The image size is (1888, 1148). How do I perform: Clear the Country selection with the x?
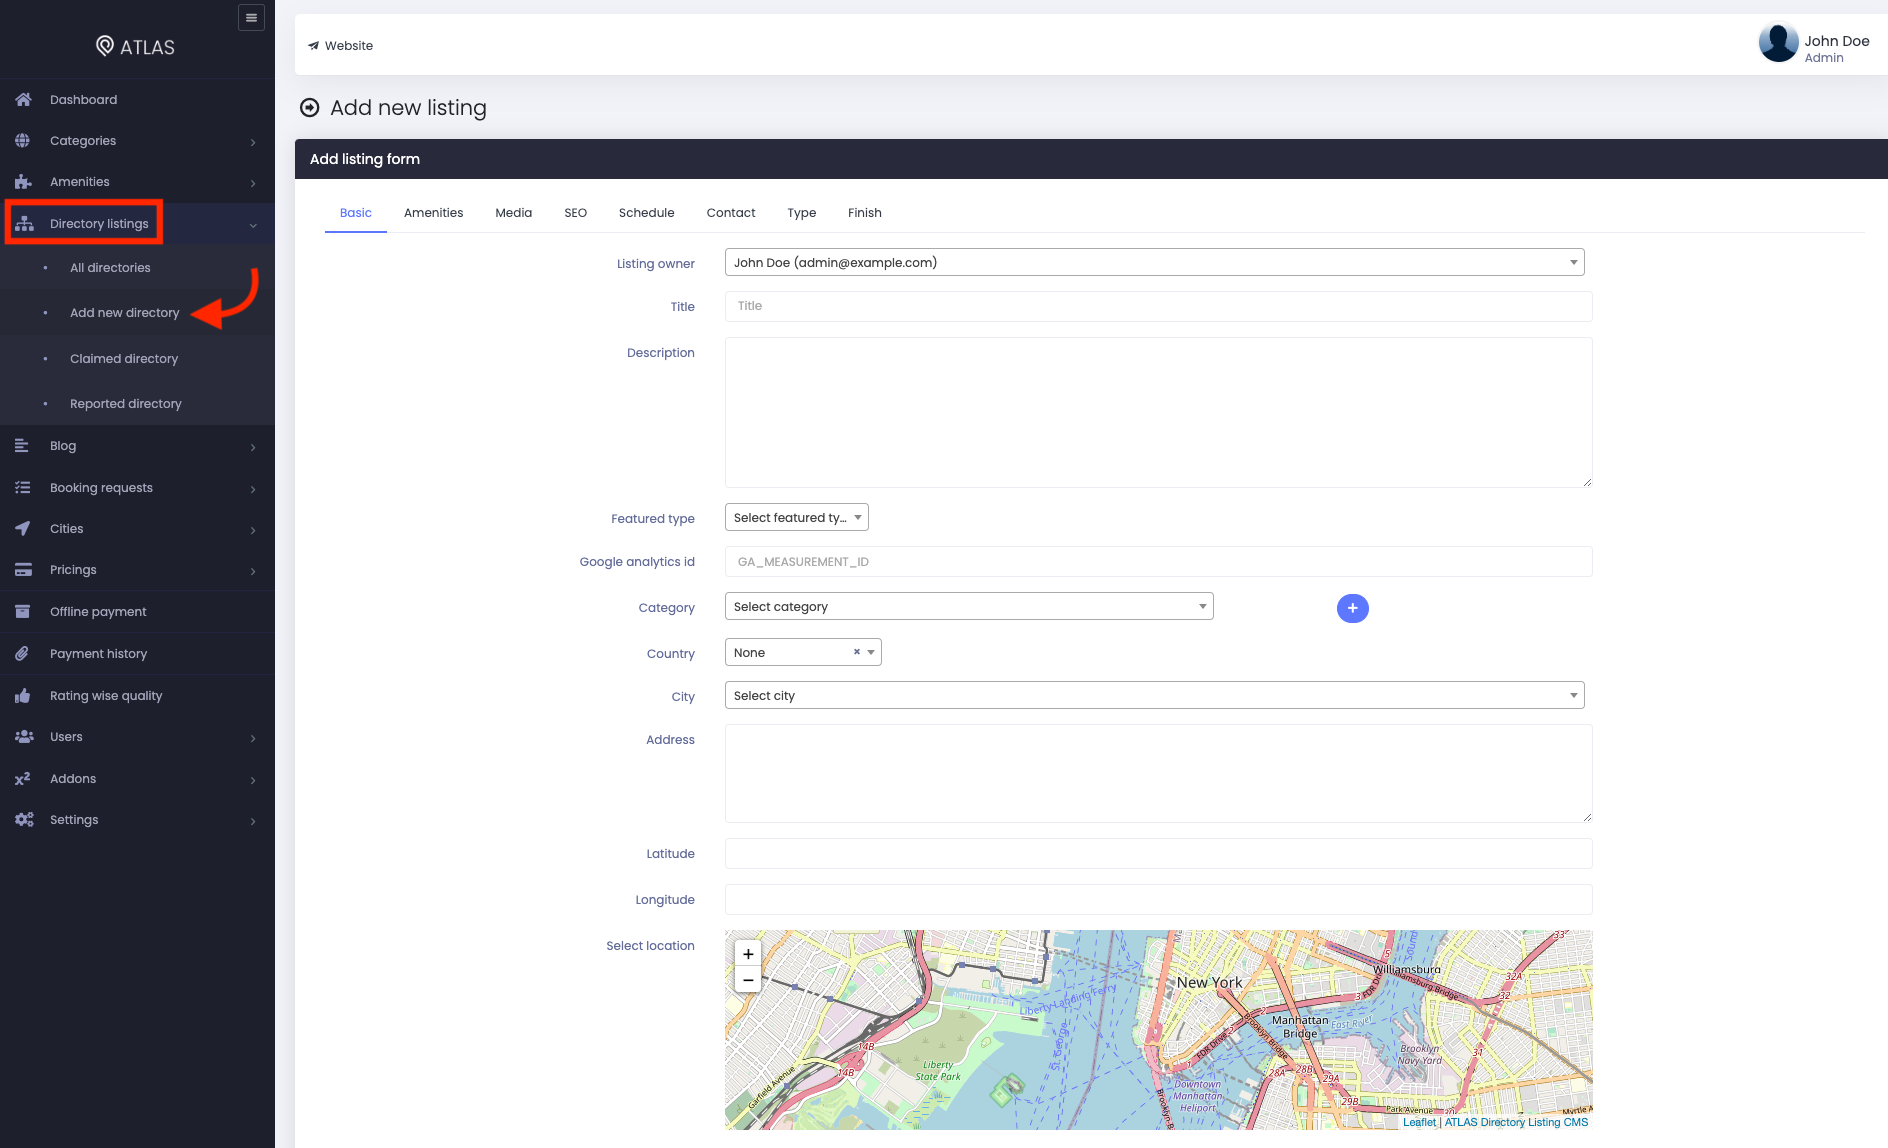(x=856, y=652)
